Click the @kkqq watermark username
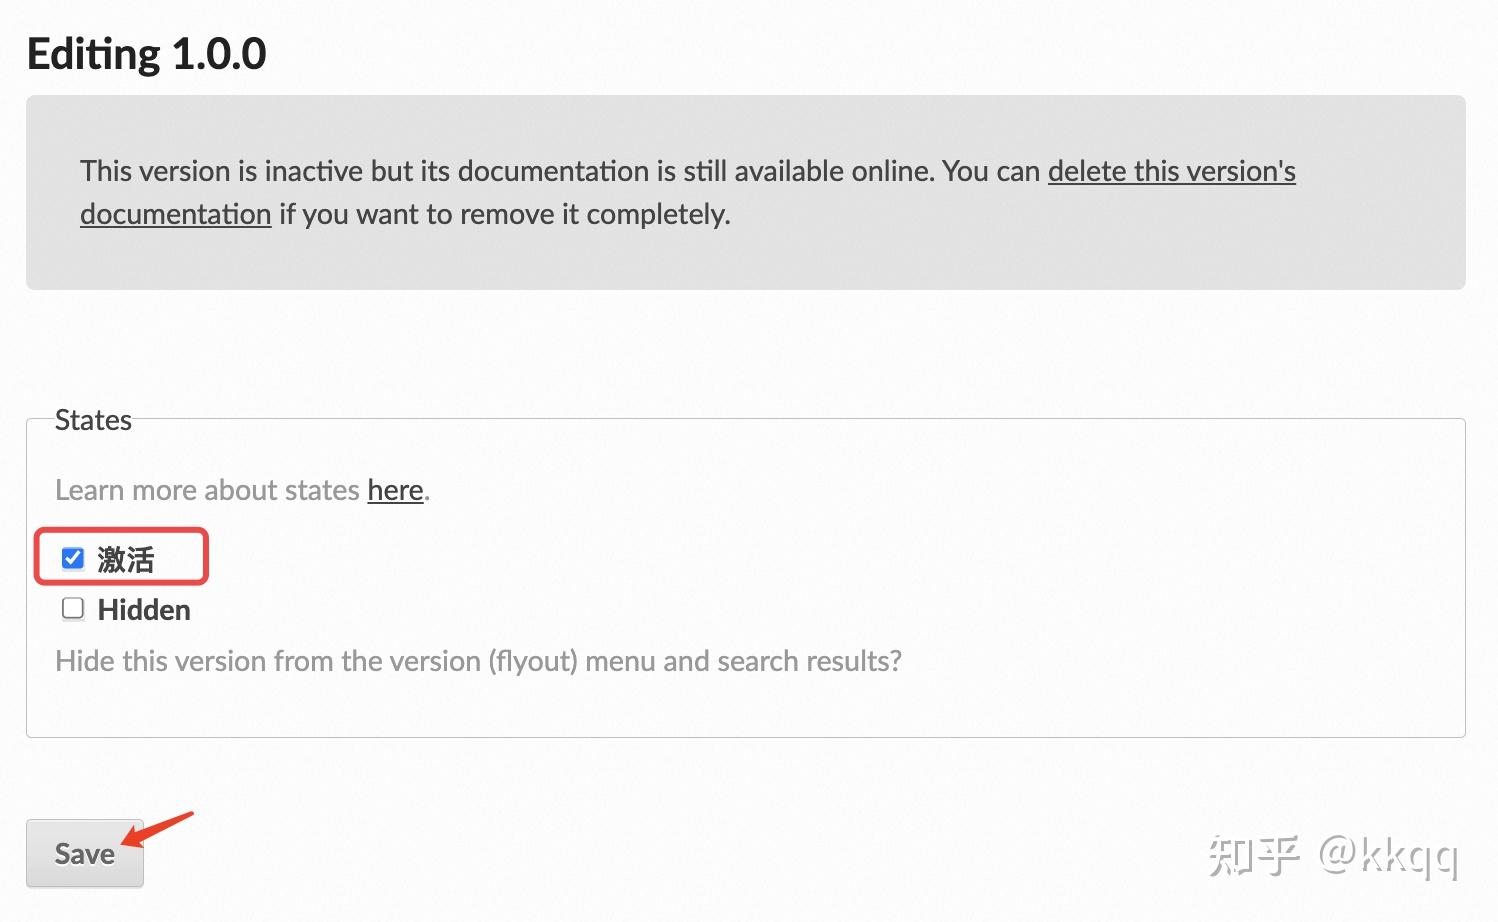This screenshot has width=1498, height=922. coord(1388,855)
